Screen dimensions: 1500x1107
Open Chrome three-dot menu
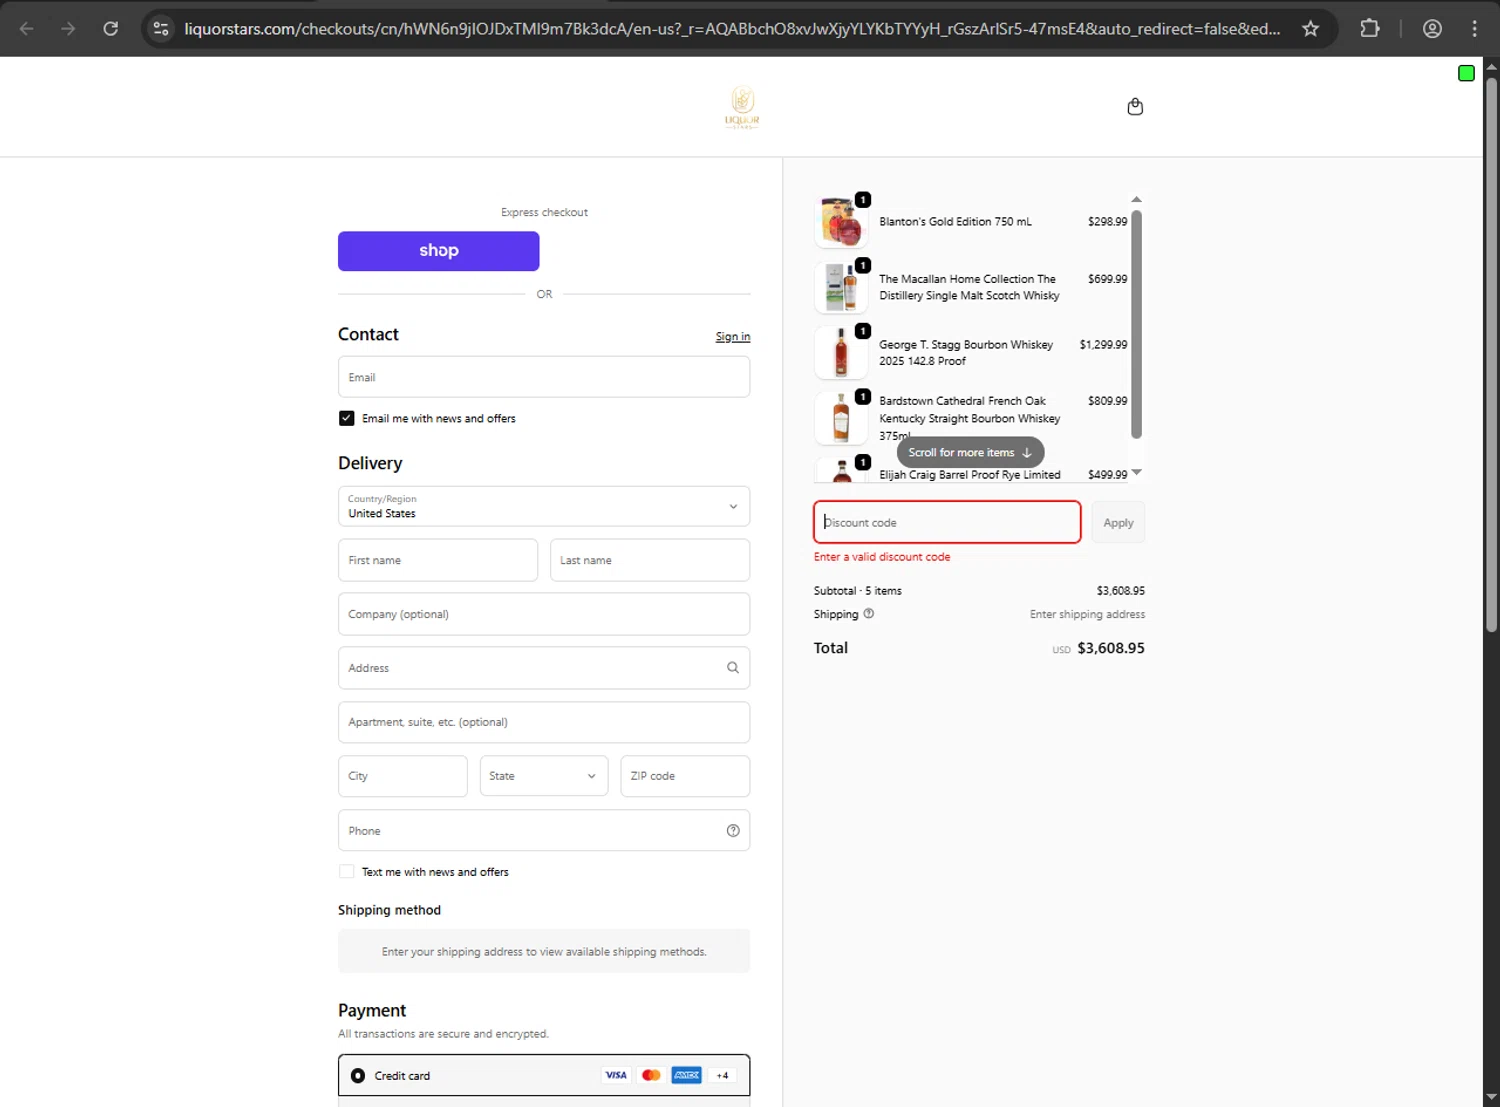click(x=1474, y=29)
